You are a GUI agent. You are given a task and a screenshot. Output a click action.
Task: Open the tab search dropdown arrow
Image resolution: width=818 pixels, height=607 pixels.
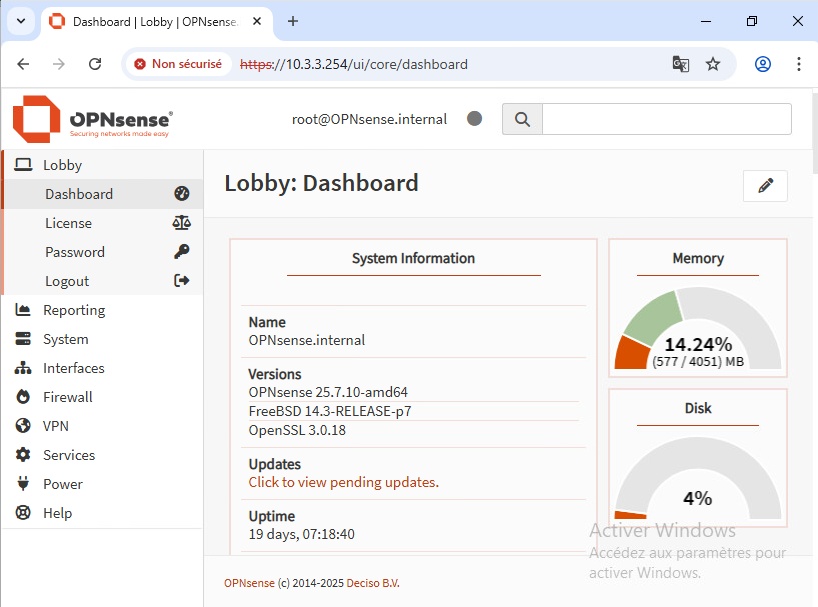coord(21,21)
